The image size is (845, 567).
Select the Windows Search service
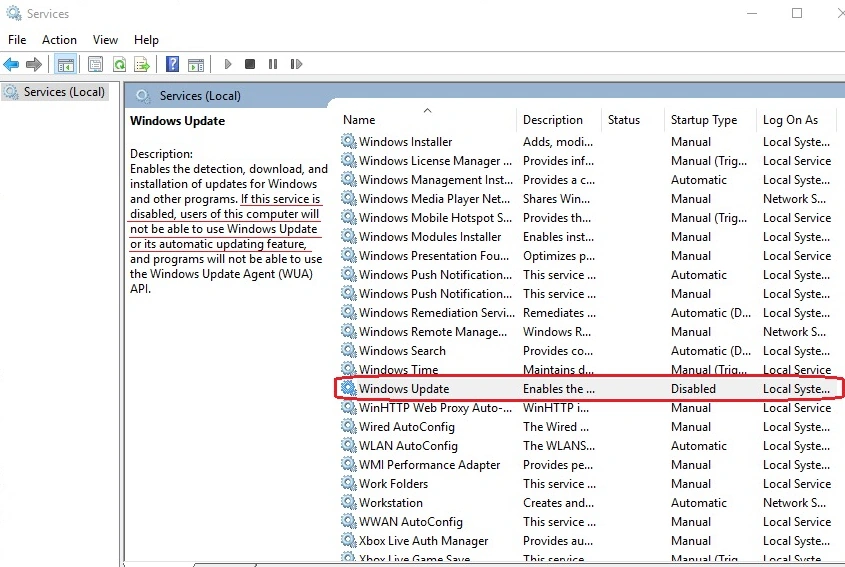tap(402, 351)
